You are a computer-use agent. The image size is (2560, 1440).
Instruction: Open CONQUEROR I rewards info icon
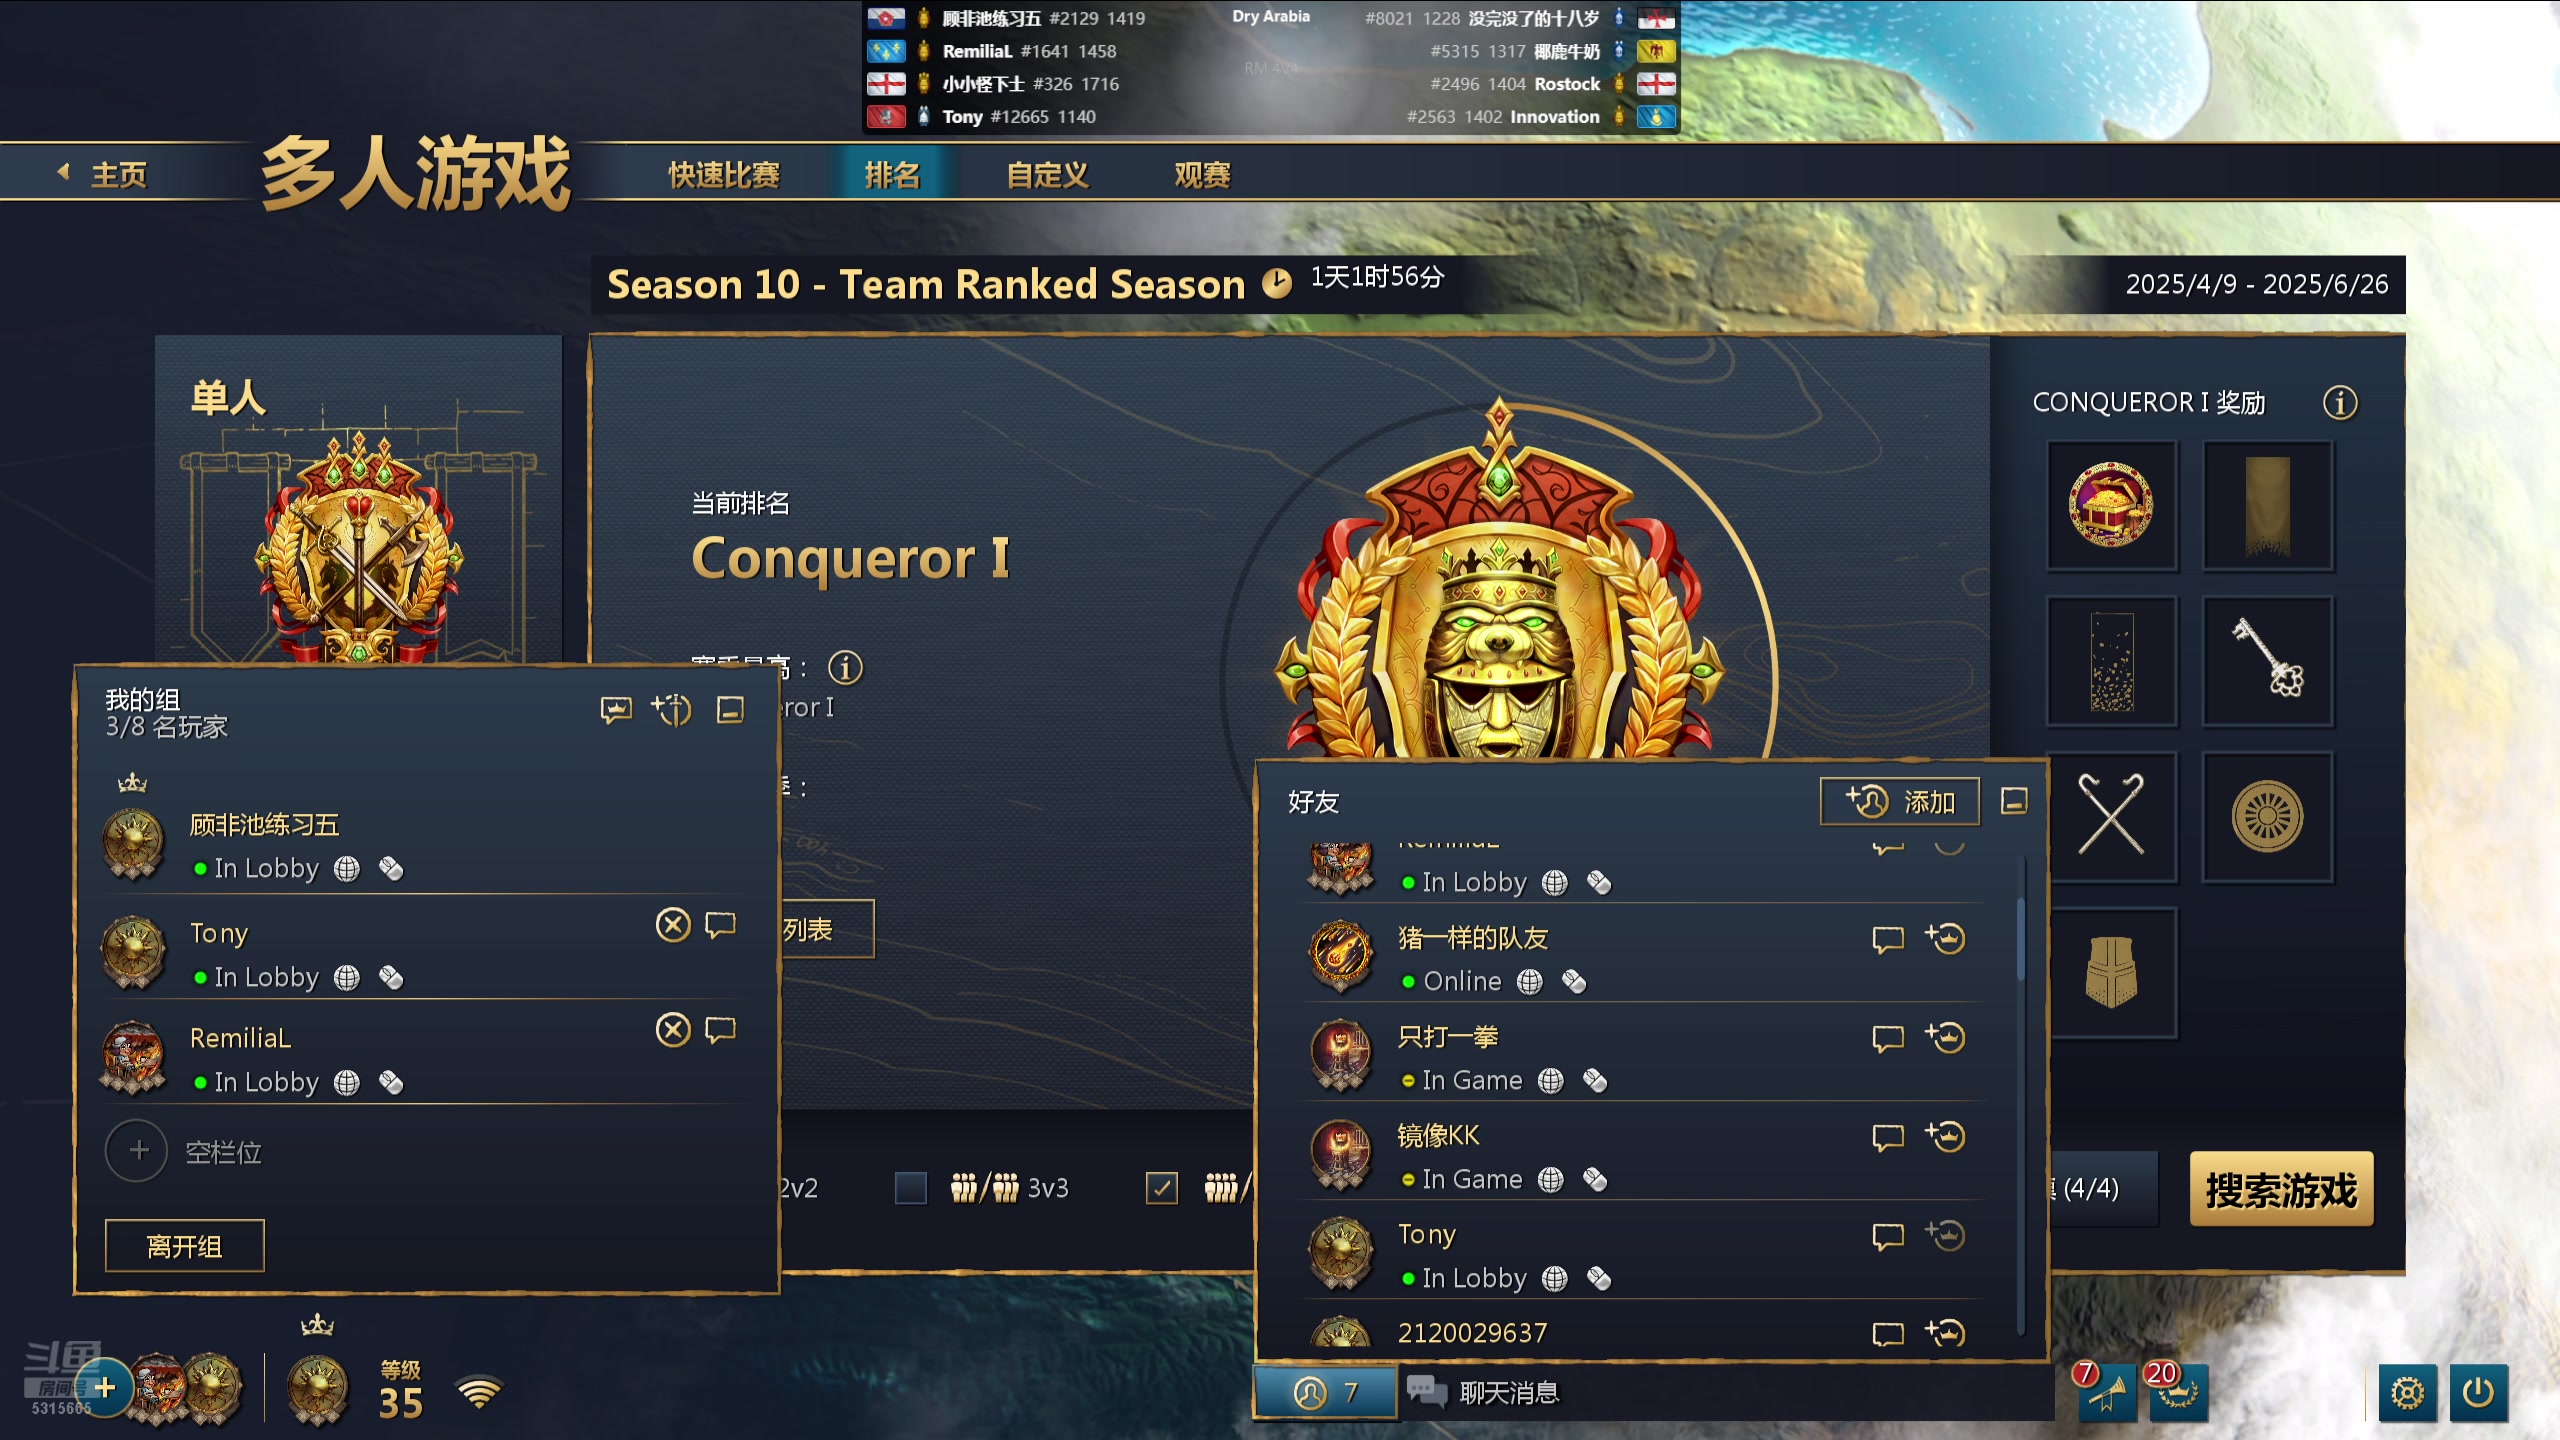tap(2339, 403)
